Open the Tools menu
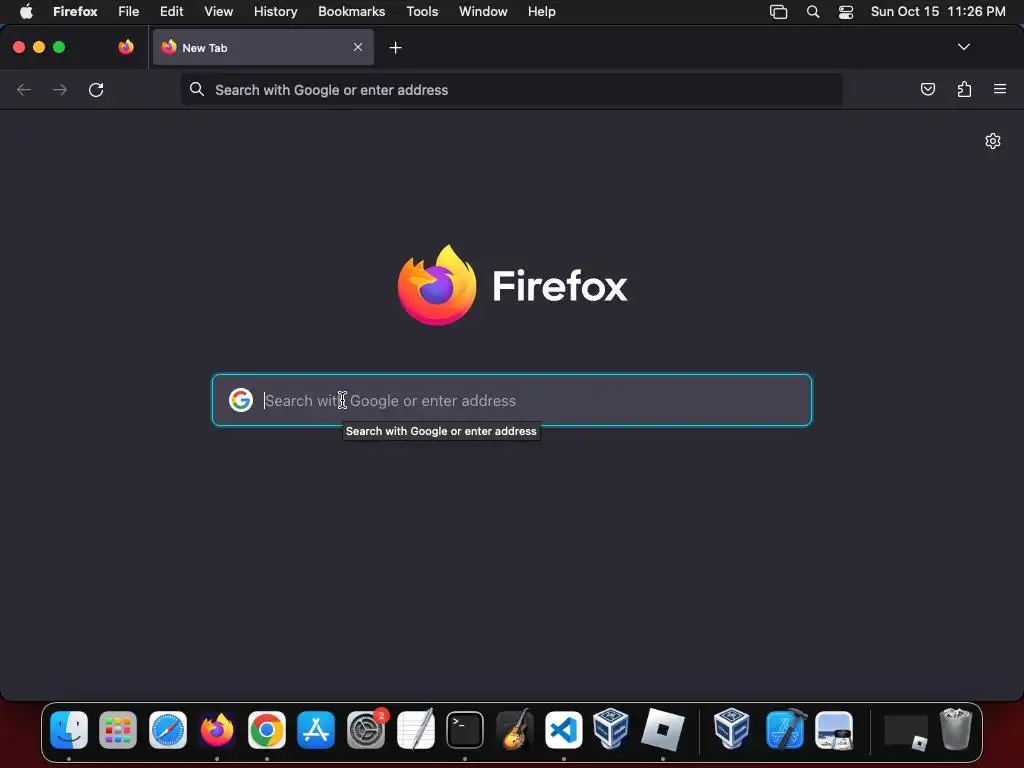Viewport: 1024px width, 768px height. point(422,11)
